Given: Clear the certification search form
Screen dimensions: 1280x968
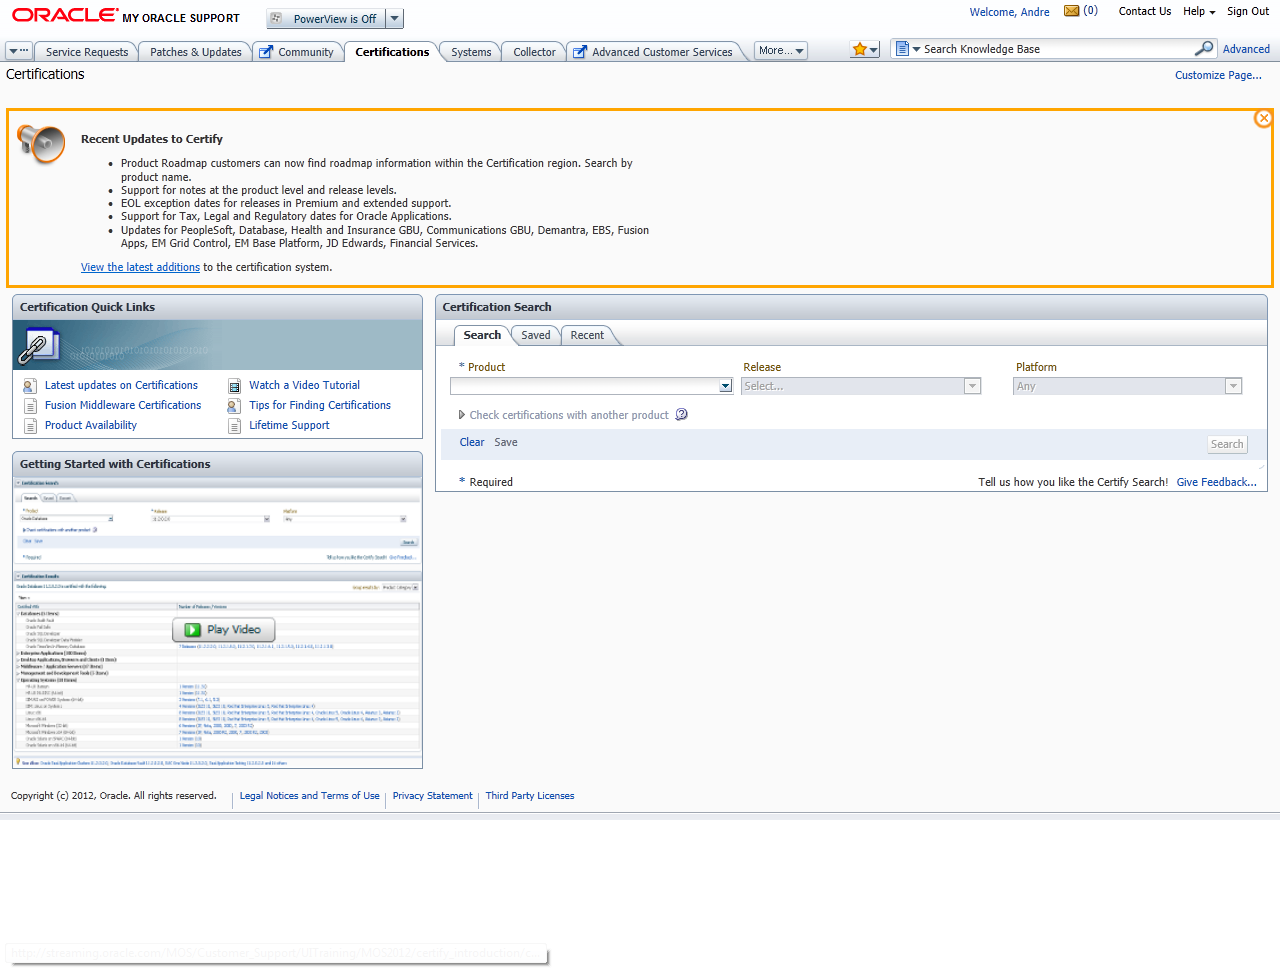Looking at the screenshot, I should [472, 442].
